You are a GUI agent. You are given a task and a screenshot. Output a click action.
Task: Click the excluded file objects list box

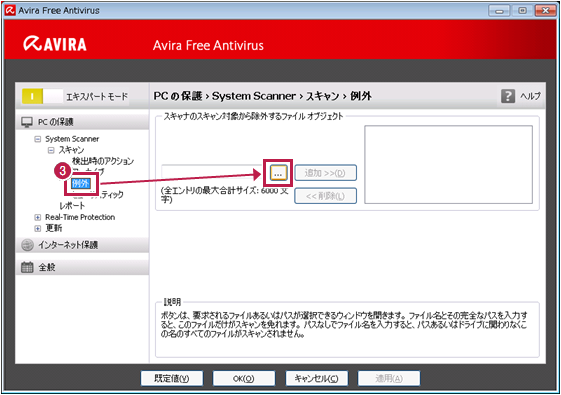pyautogui.click(x=448, y=165)
